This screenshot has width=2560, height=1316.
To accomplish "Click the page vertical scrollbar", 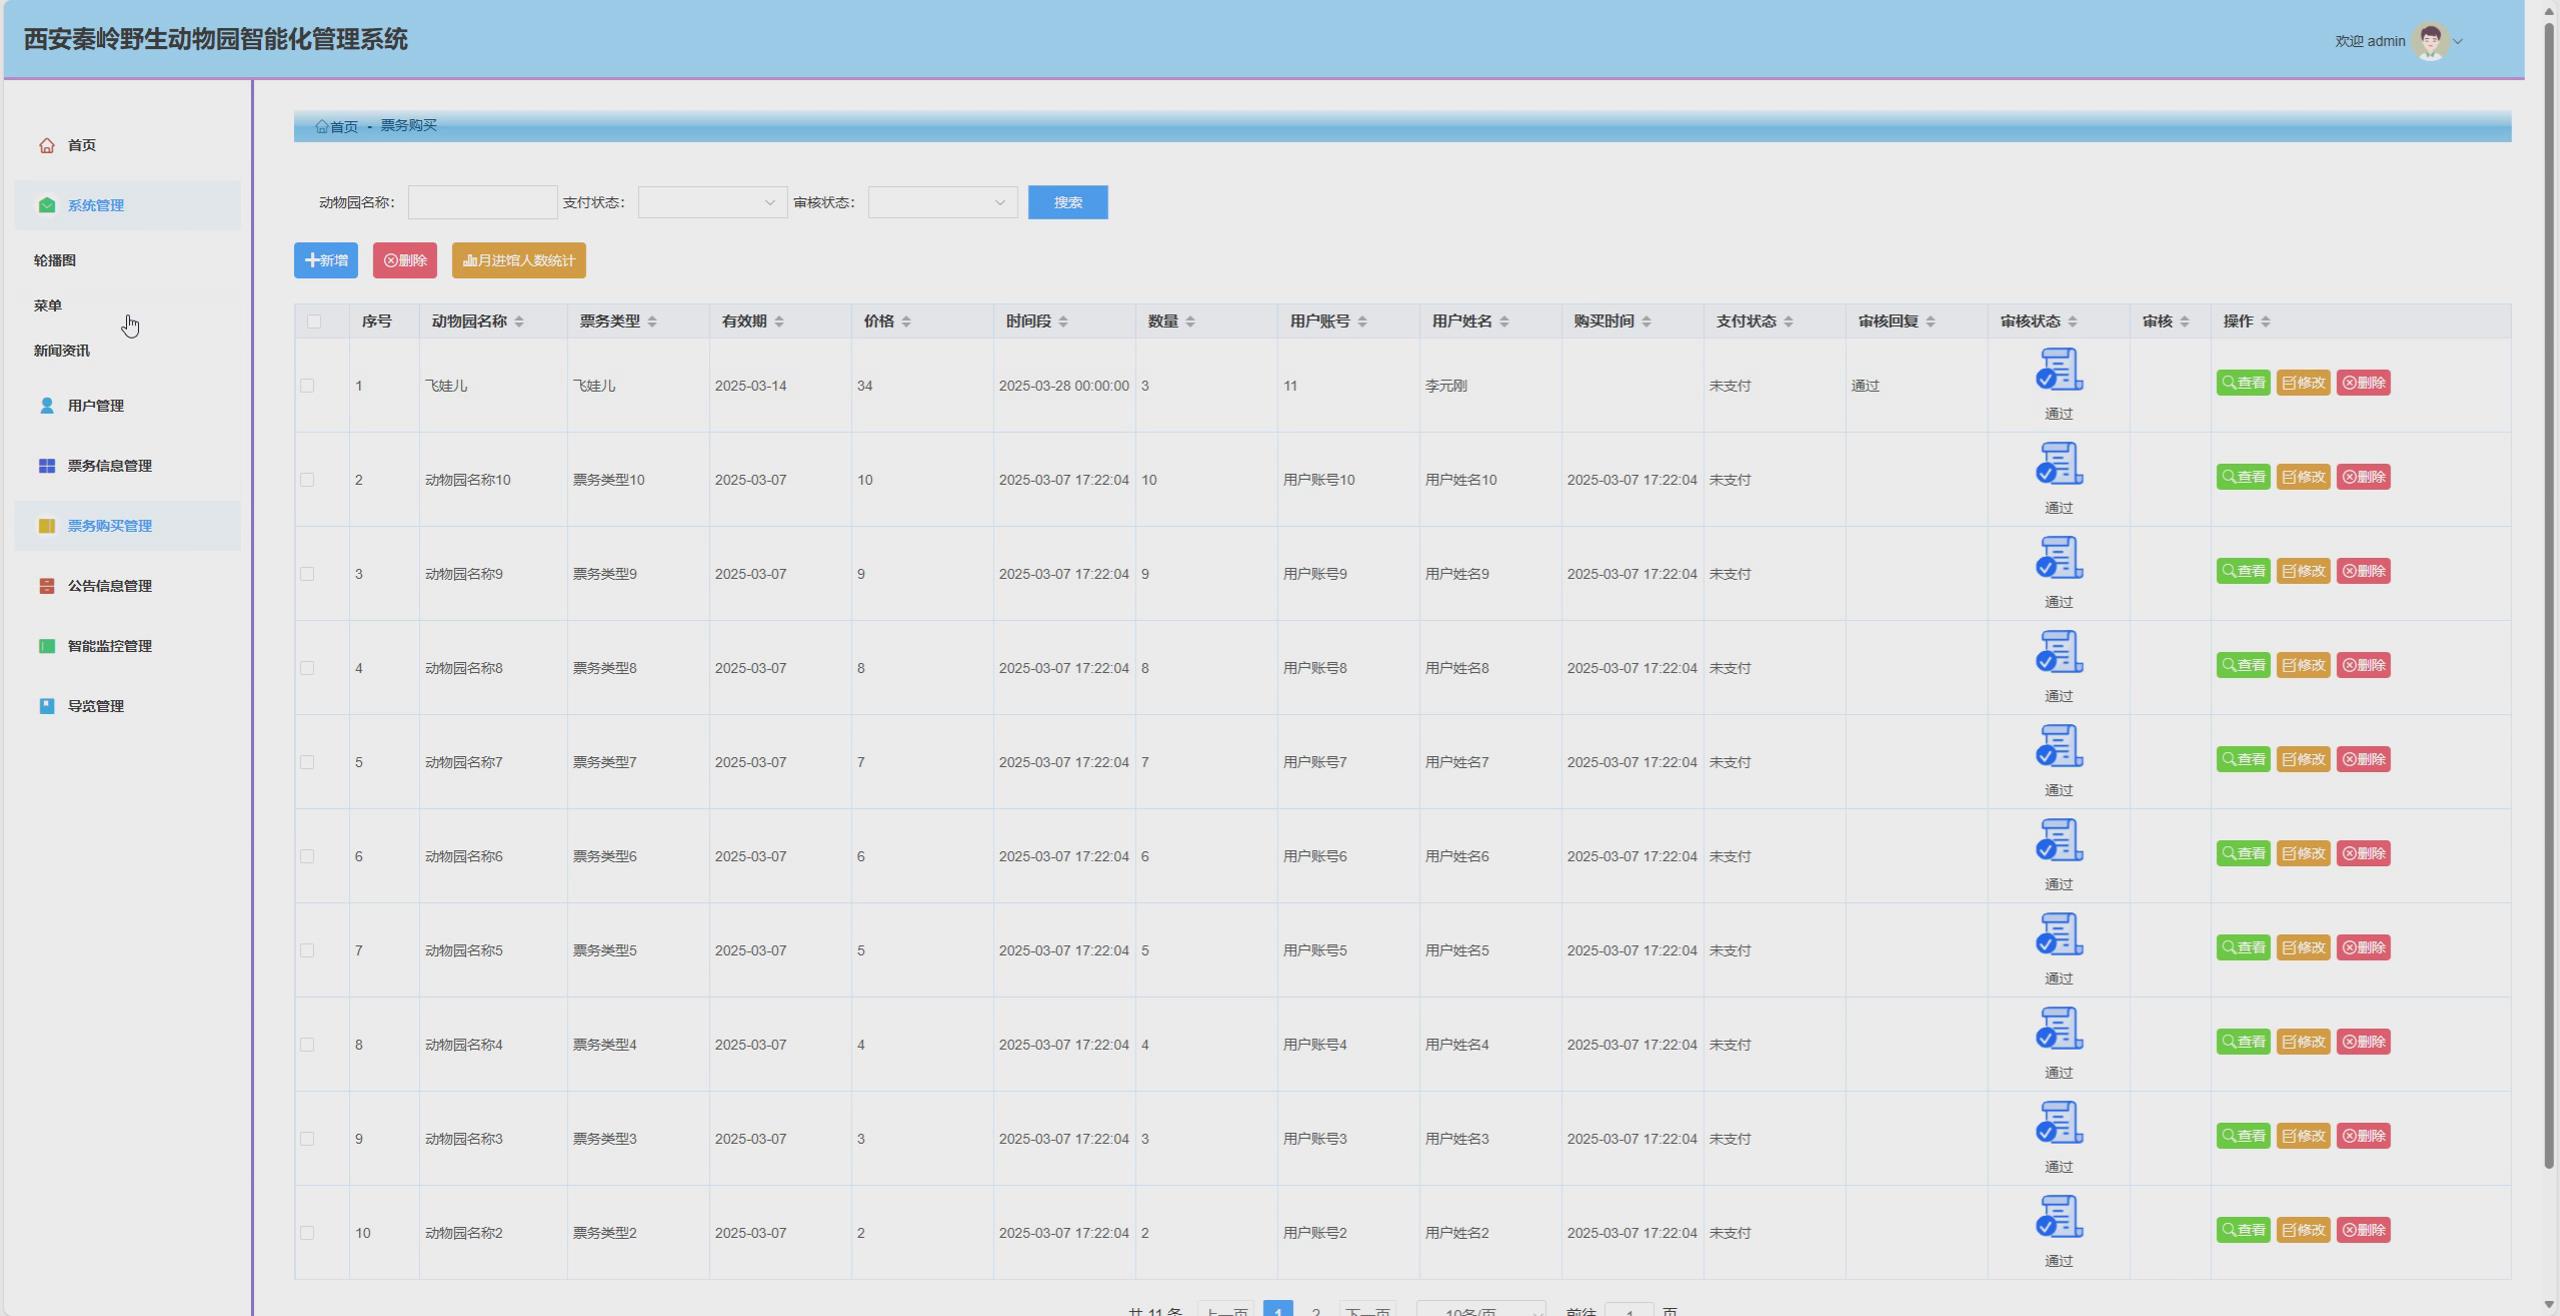I will 2549,600.
